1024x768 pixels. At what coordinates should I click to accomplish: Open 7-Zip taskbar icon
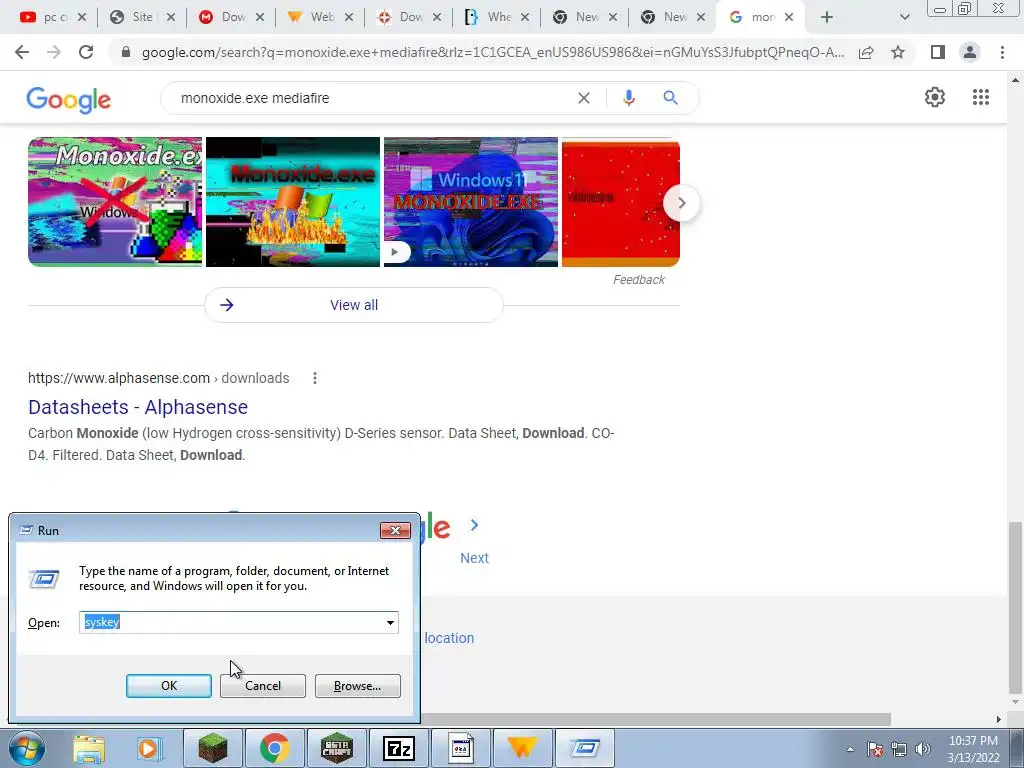(399, 748)
